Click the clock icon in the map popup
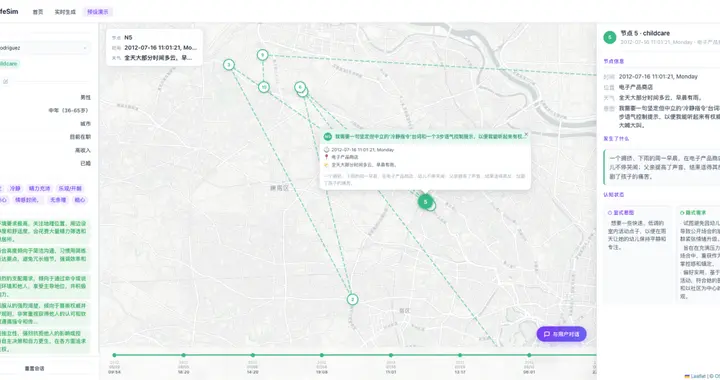Image resolution: width=720 pixels, height=380 pixels. tap(326, 150)
